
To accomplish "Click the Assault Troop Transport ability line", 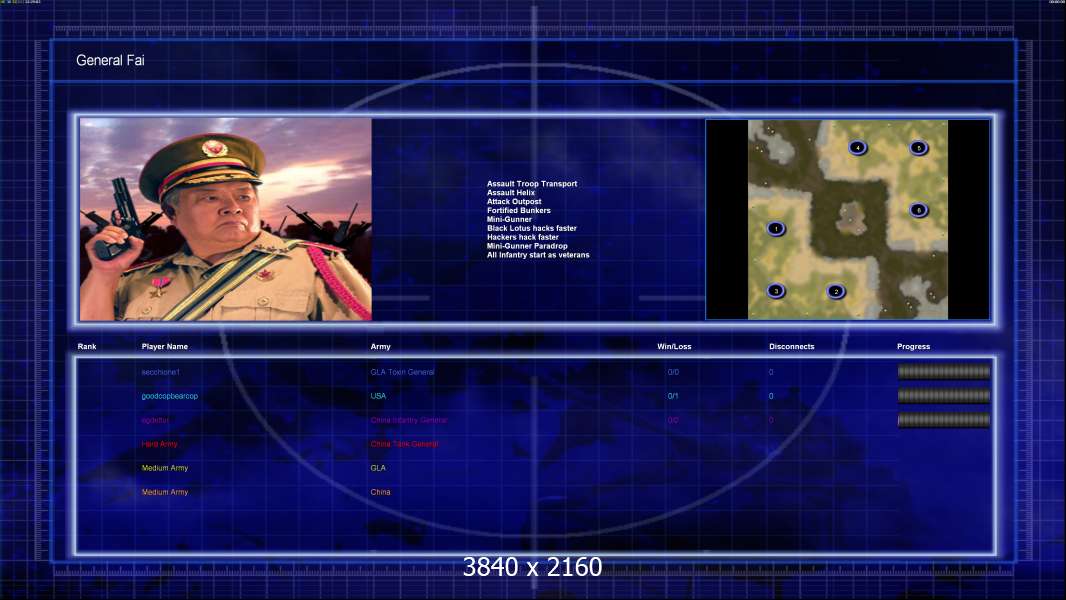I will tap(532, 183).
